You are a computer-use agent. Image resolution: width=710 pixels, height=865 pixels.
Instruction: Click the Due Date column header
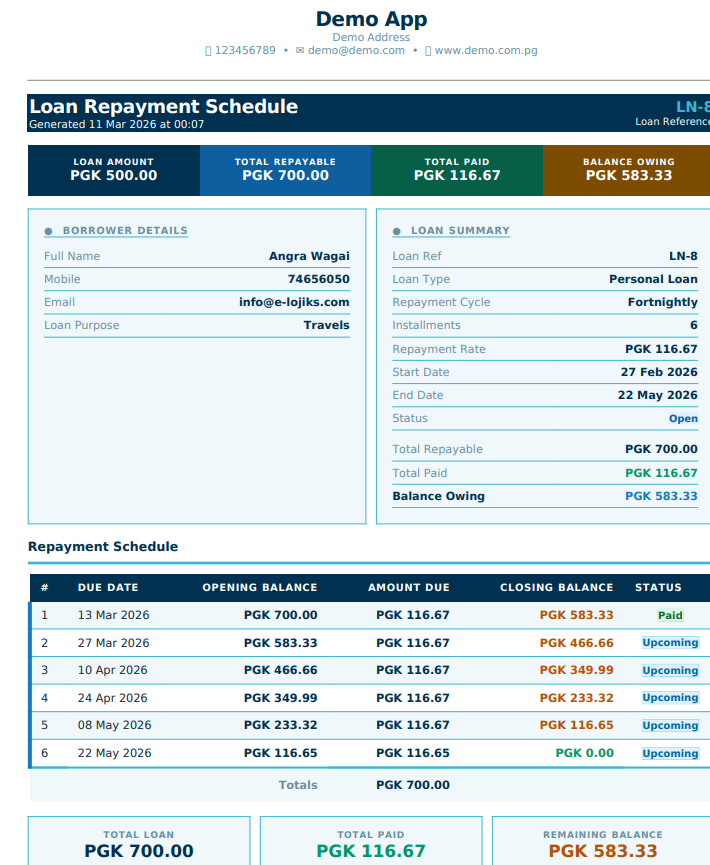point(108,588)
